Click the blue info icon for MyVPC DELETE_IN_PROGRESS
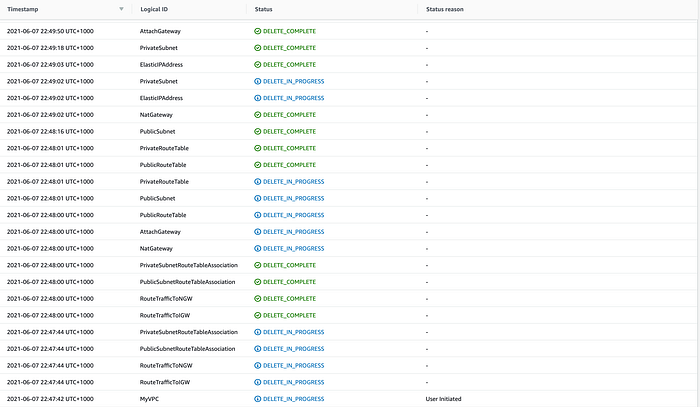This screenshot has width=700, height=407. (x=258, y=399)
